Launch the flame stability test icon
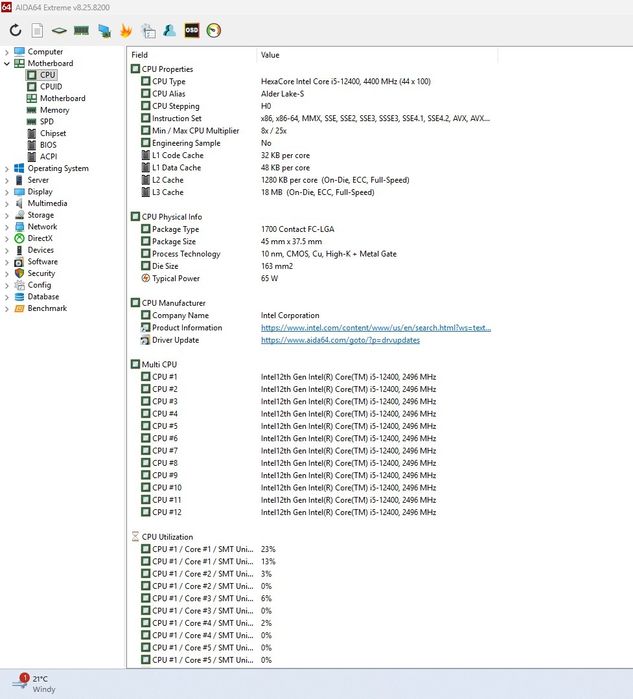This screenshot has height=699, width=633. (x=126, y=30)
